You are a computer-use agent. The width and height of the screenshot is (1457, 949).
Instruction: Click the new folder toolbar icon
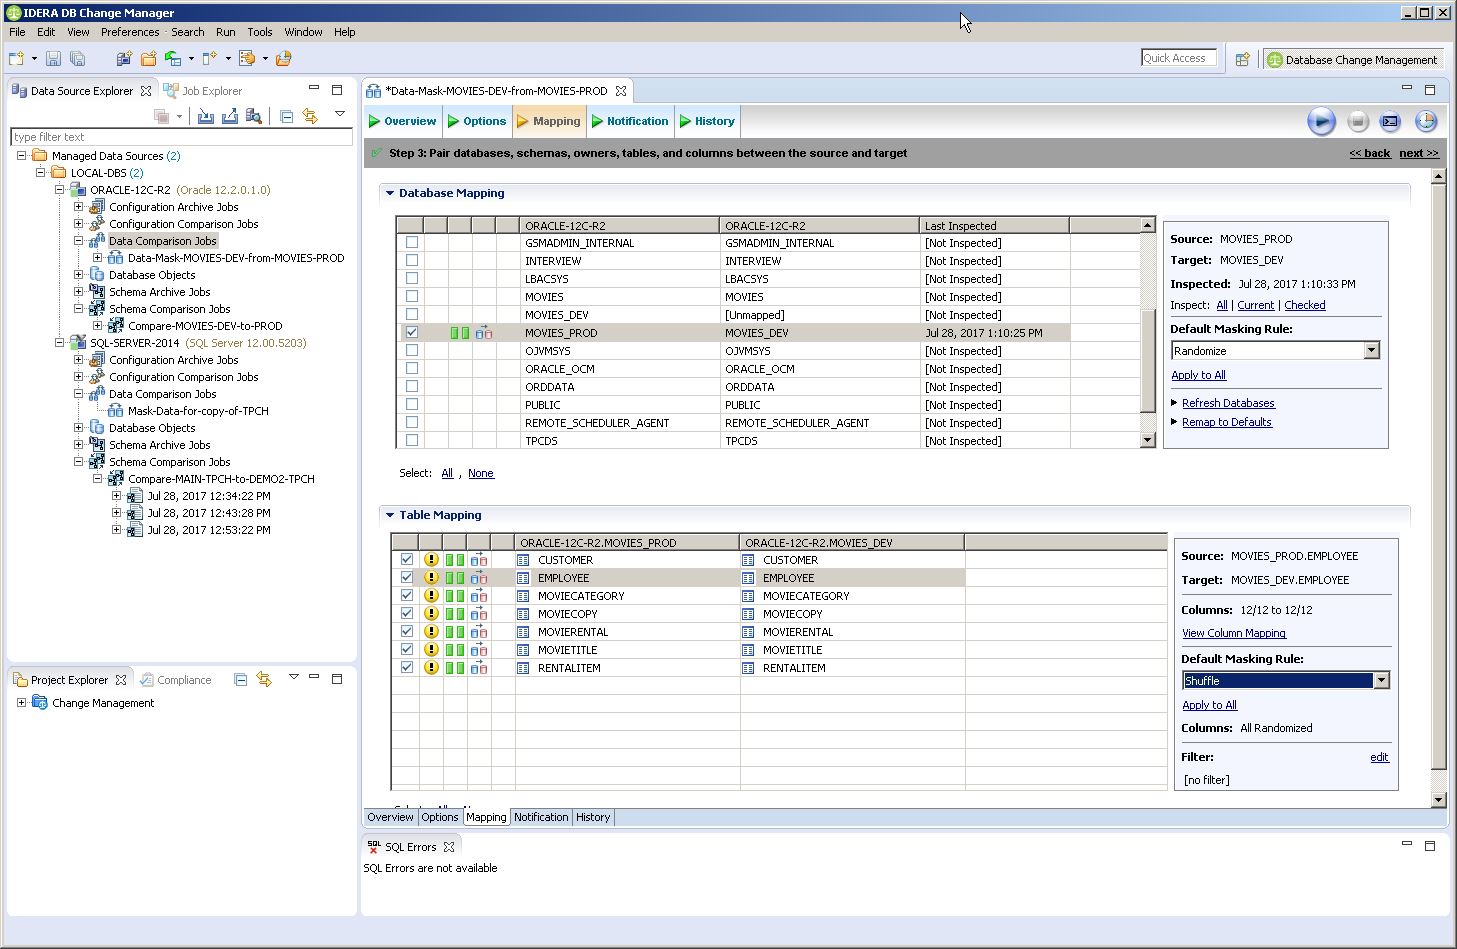(x=149, y=59)
